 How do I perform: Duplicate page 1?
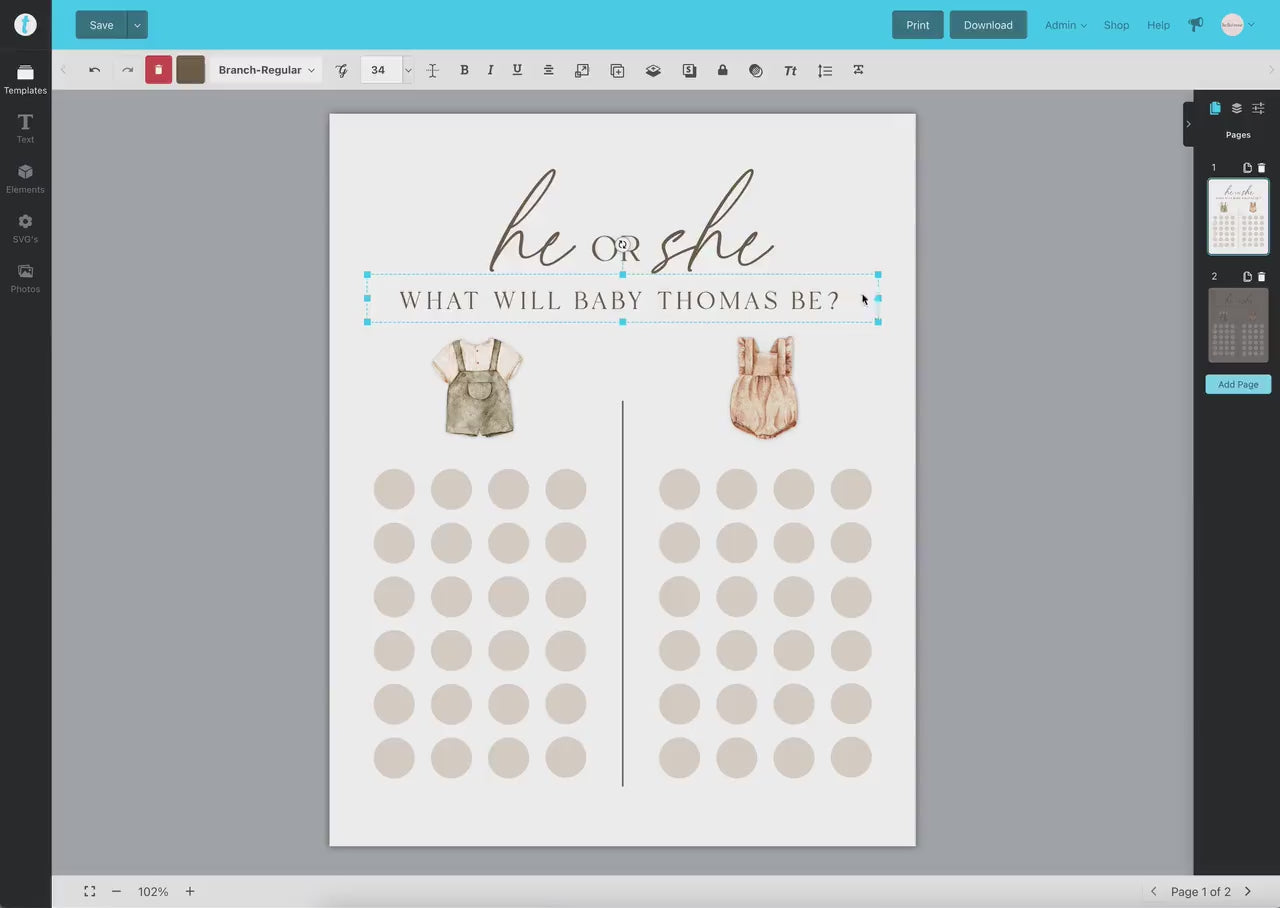click(1247, 168)
